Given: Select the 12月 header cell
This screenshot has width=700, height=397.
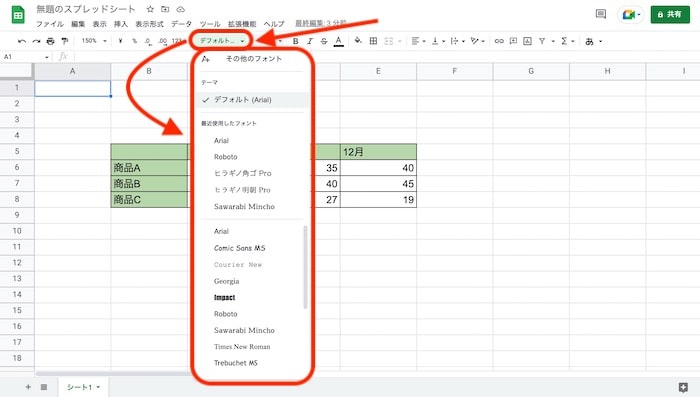Looking at the screenshot, I should point(379,152).
